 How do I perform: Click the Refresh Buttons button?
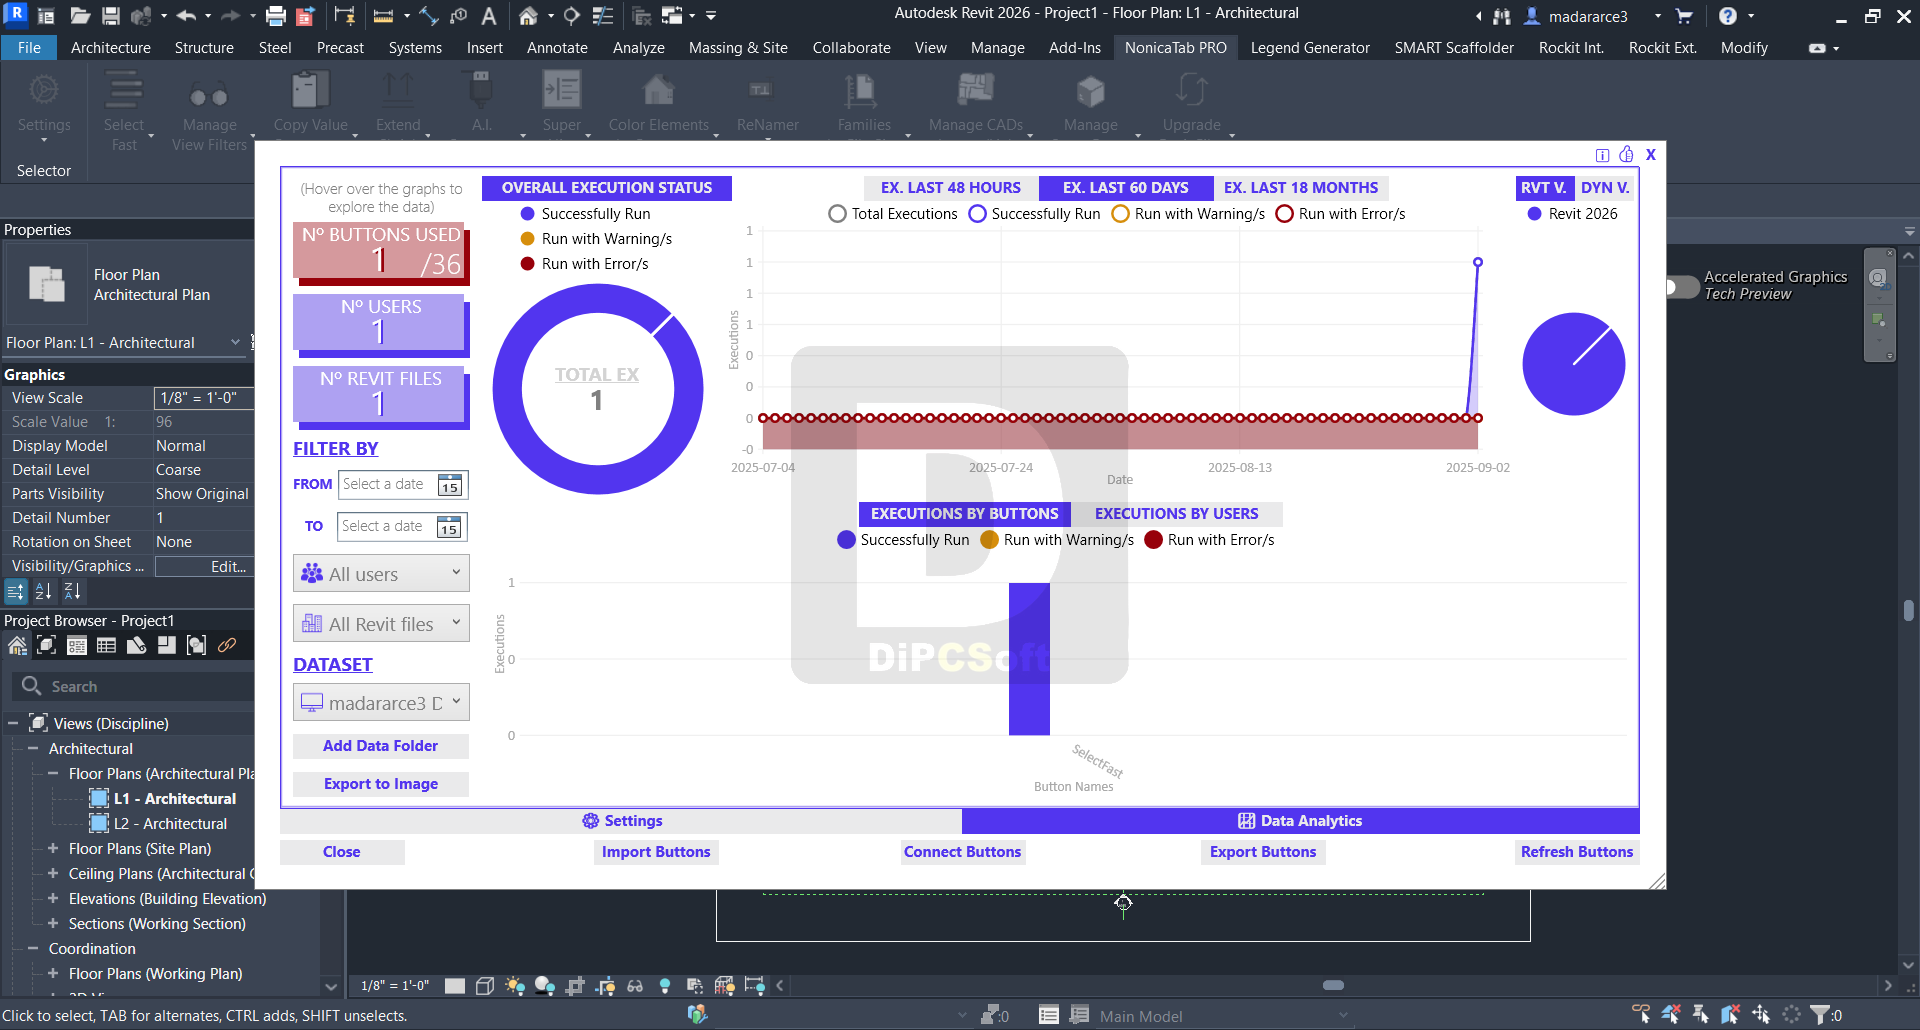(x=1577, y=852)
